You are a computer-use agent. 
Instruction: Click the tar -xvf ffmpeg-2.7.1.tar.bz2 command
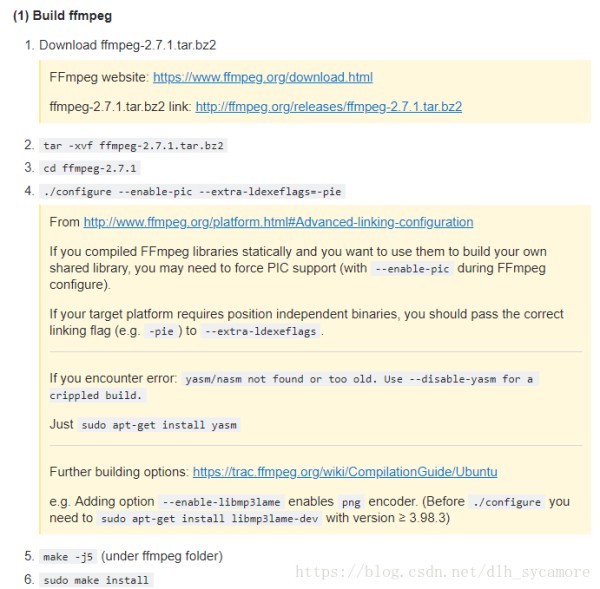pyautogui.click(x=133, y=146)
